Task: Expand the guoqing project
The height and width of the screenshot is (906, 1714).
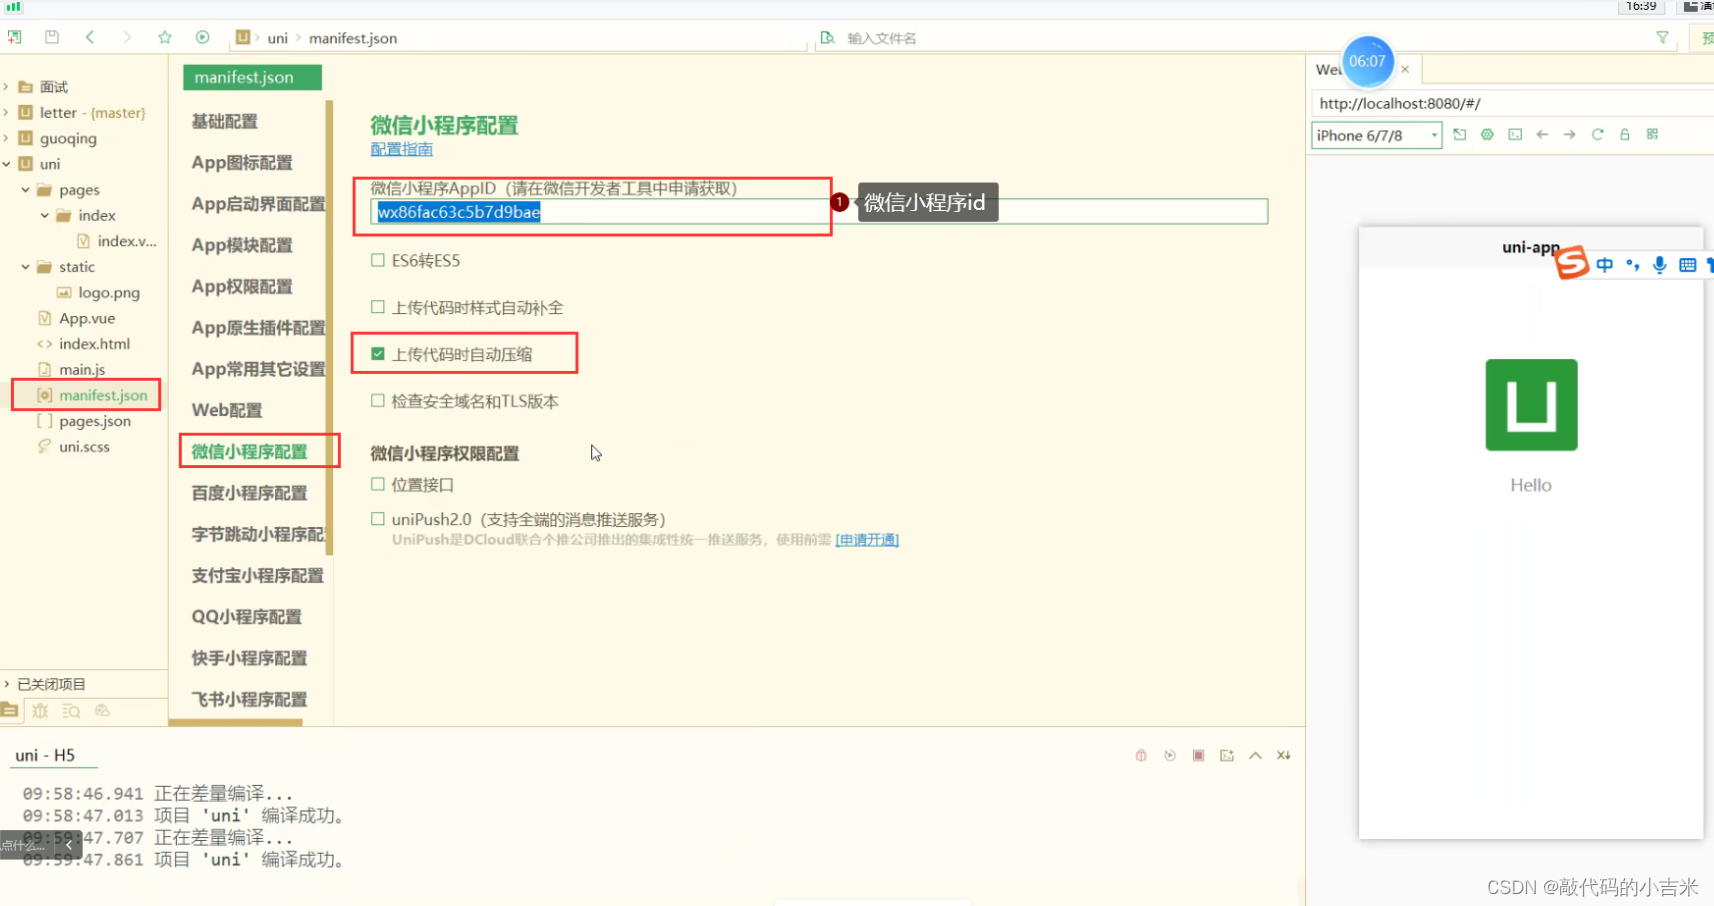Action: [6, 138]
